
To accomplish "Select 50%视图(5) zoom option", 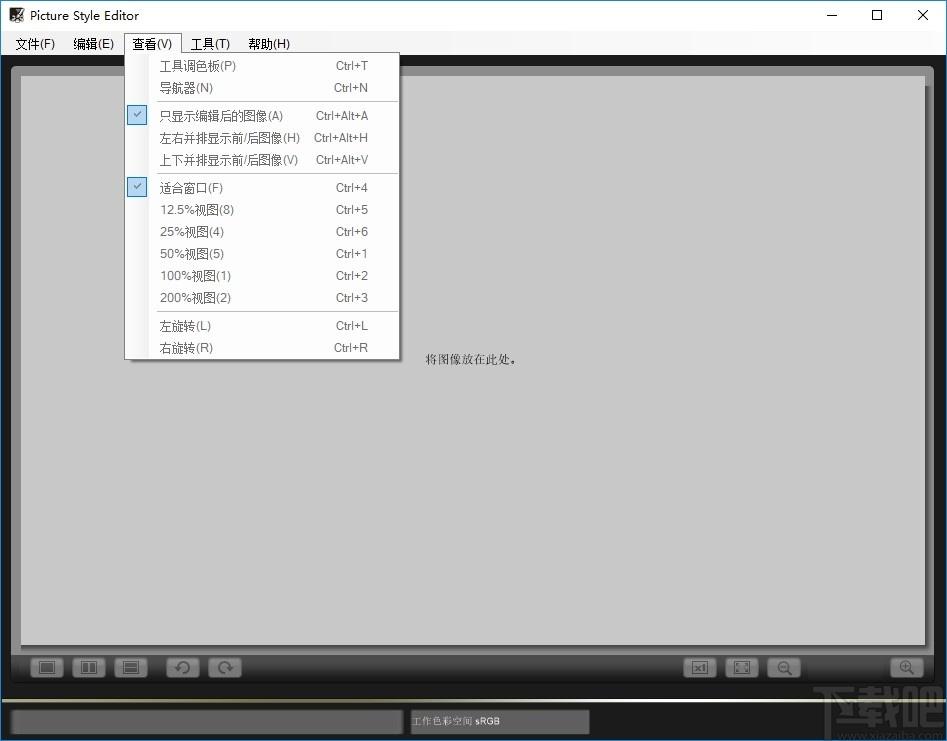I will (x=262, y=254).
